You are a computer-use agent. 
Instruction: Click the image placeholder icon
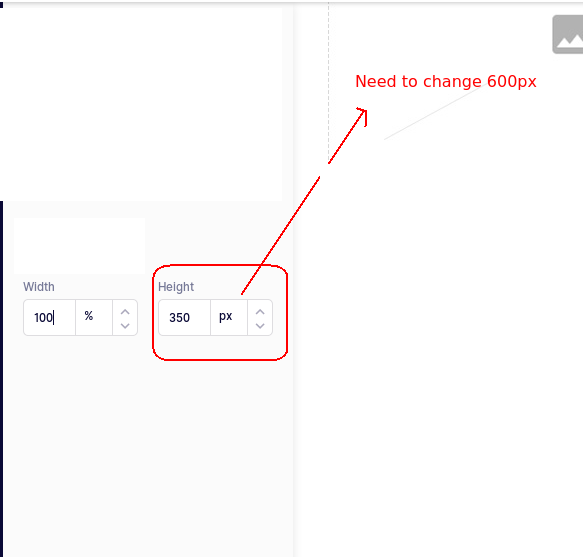(568, 35)
